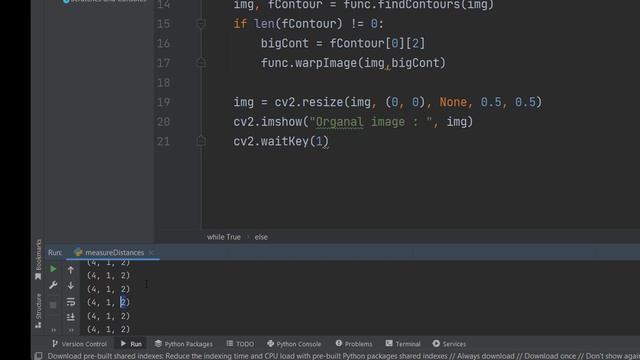Open the Structure tool window
640x360 pixels.
38,310
